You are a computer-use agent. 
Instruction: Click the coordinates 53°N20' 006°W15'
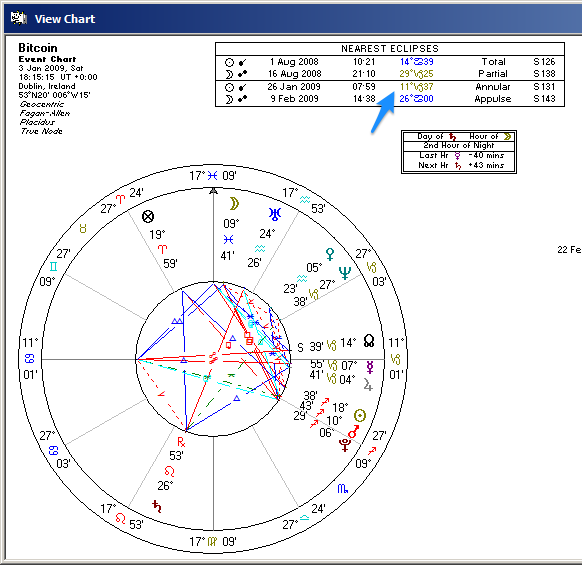click(55, 95)
